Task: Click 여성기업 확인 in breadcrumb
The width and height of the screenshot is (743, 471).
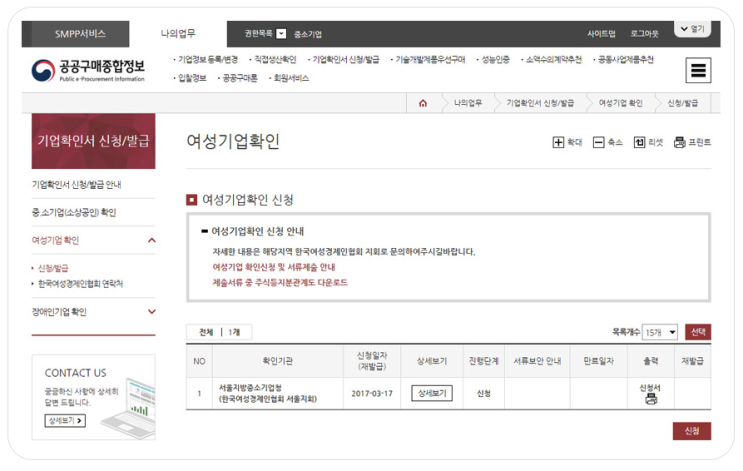Action: tap(620, 103)
